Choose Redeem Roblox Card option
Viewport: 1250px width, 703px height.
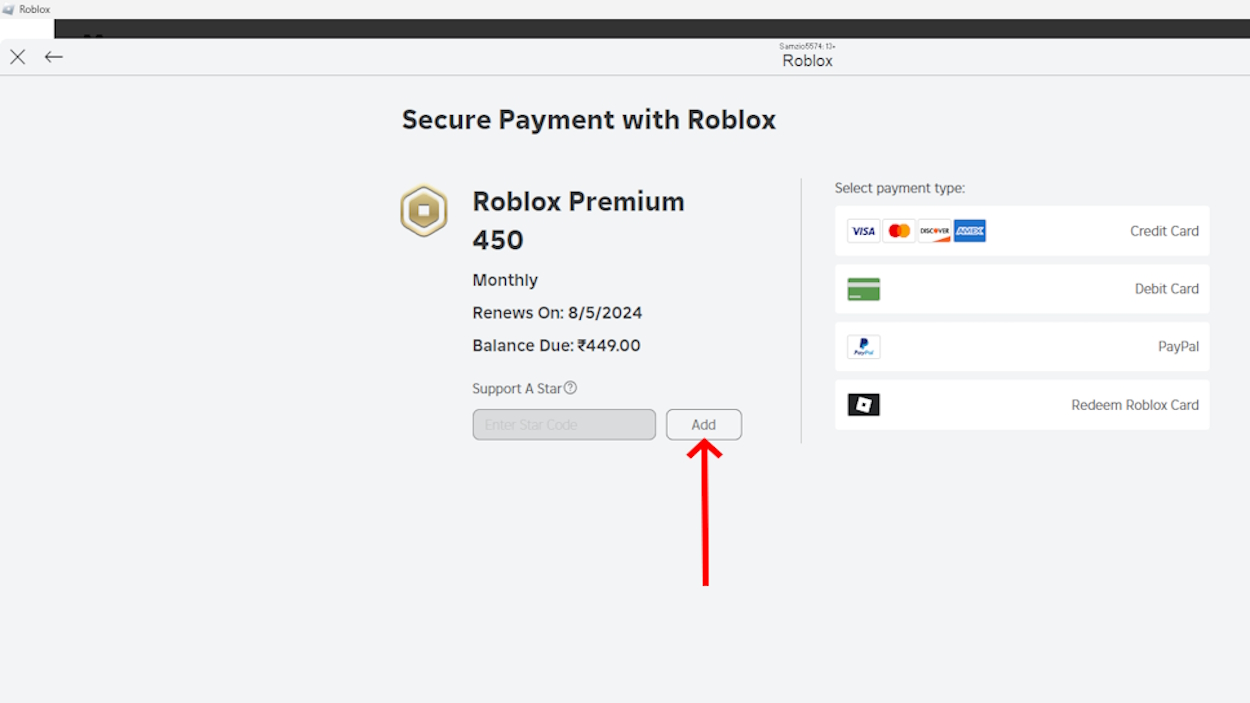pos(1022,405)
